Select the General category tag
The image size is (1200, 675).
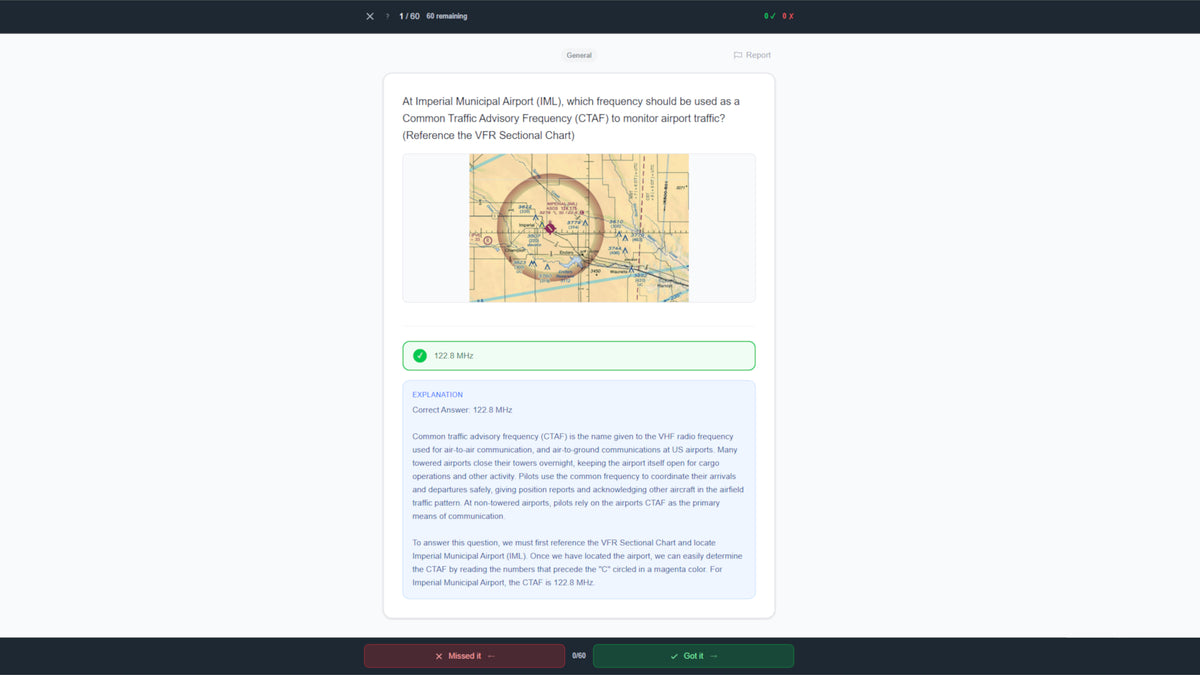pos(579,55)
